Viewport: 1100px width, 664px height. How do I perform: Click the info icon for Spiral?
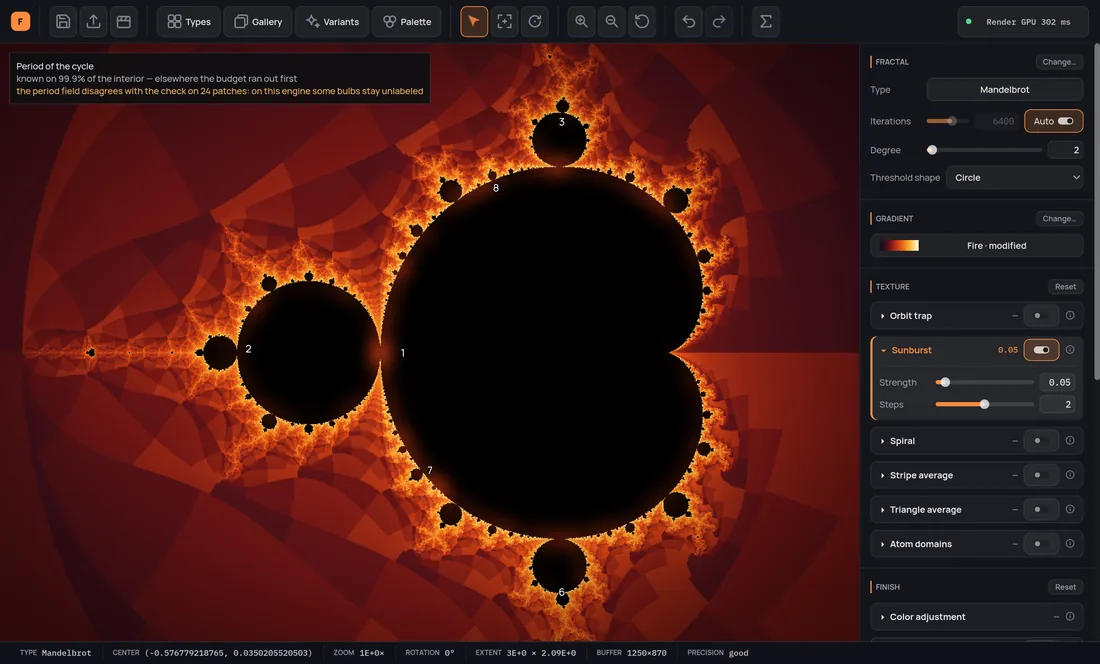tap(1070, 440)
